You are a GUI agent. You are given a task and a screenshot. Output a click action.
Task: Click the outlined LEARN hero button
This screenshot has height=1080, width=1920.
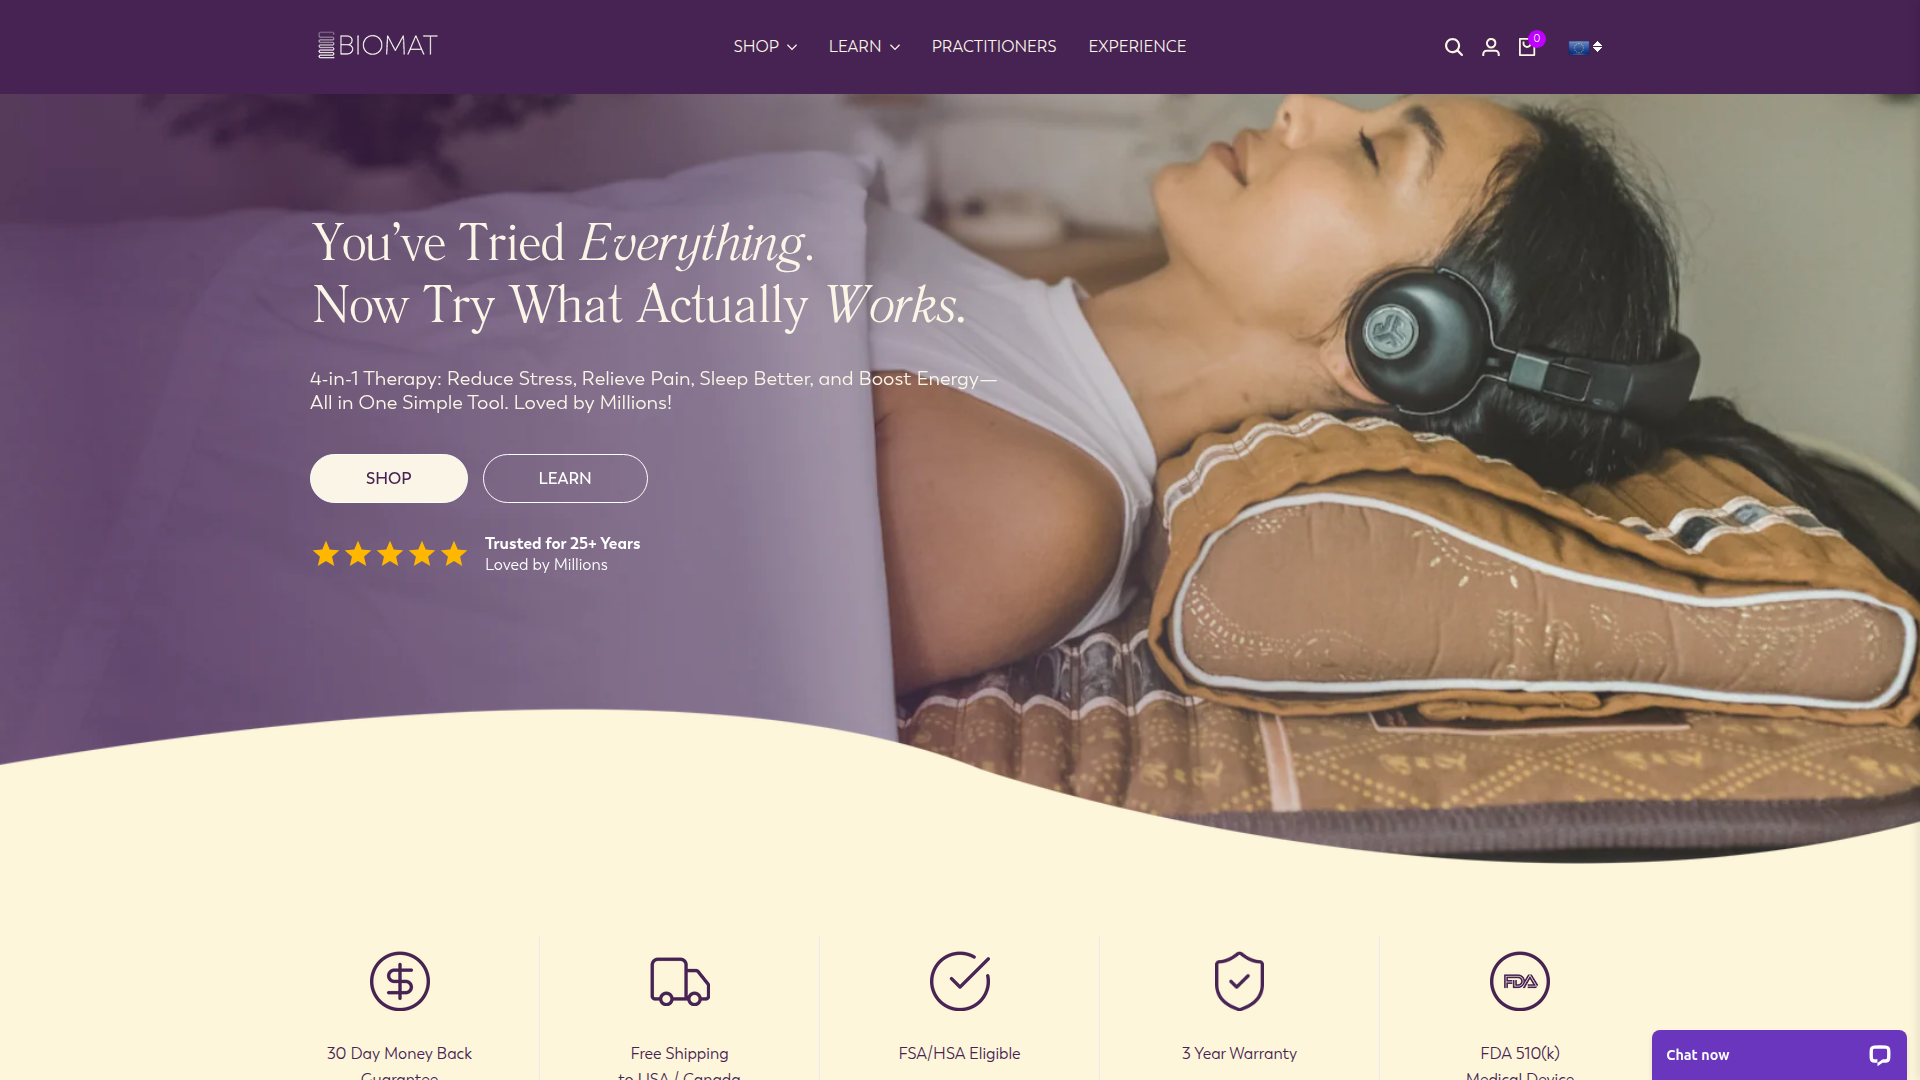click(x=565, y=479)
